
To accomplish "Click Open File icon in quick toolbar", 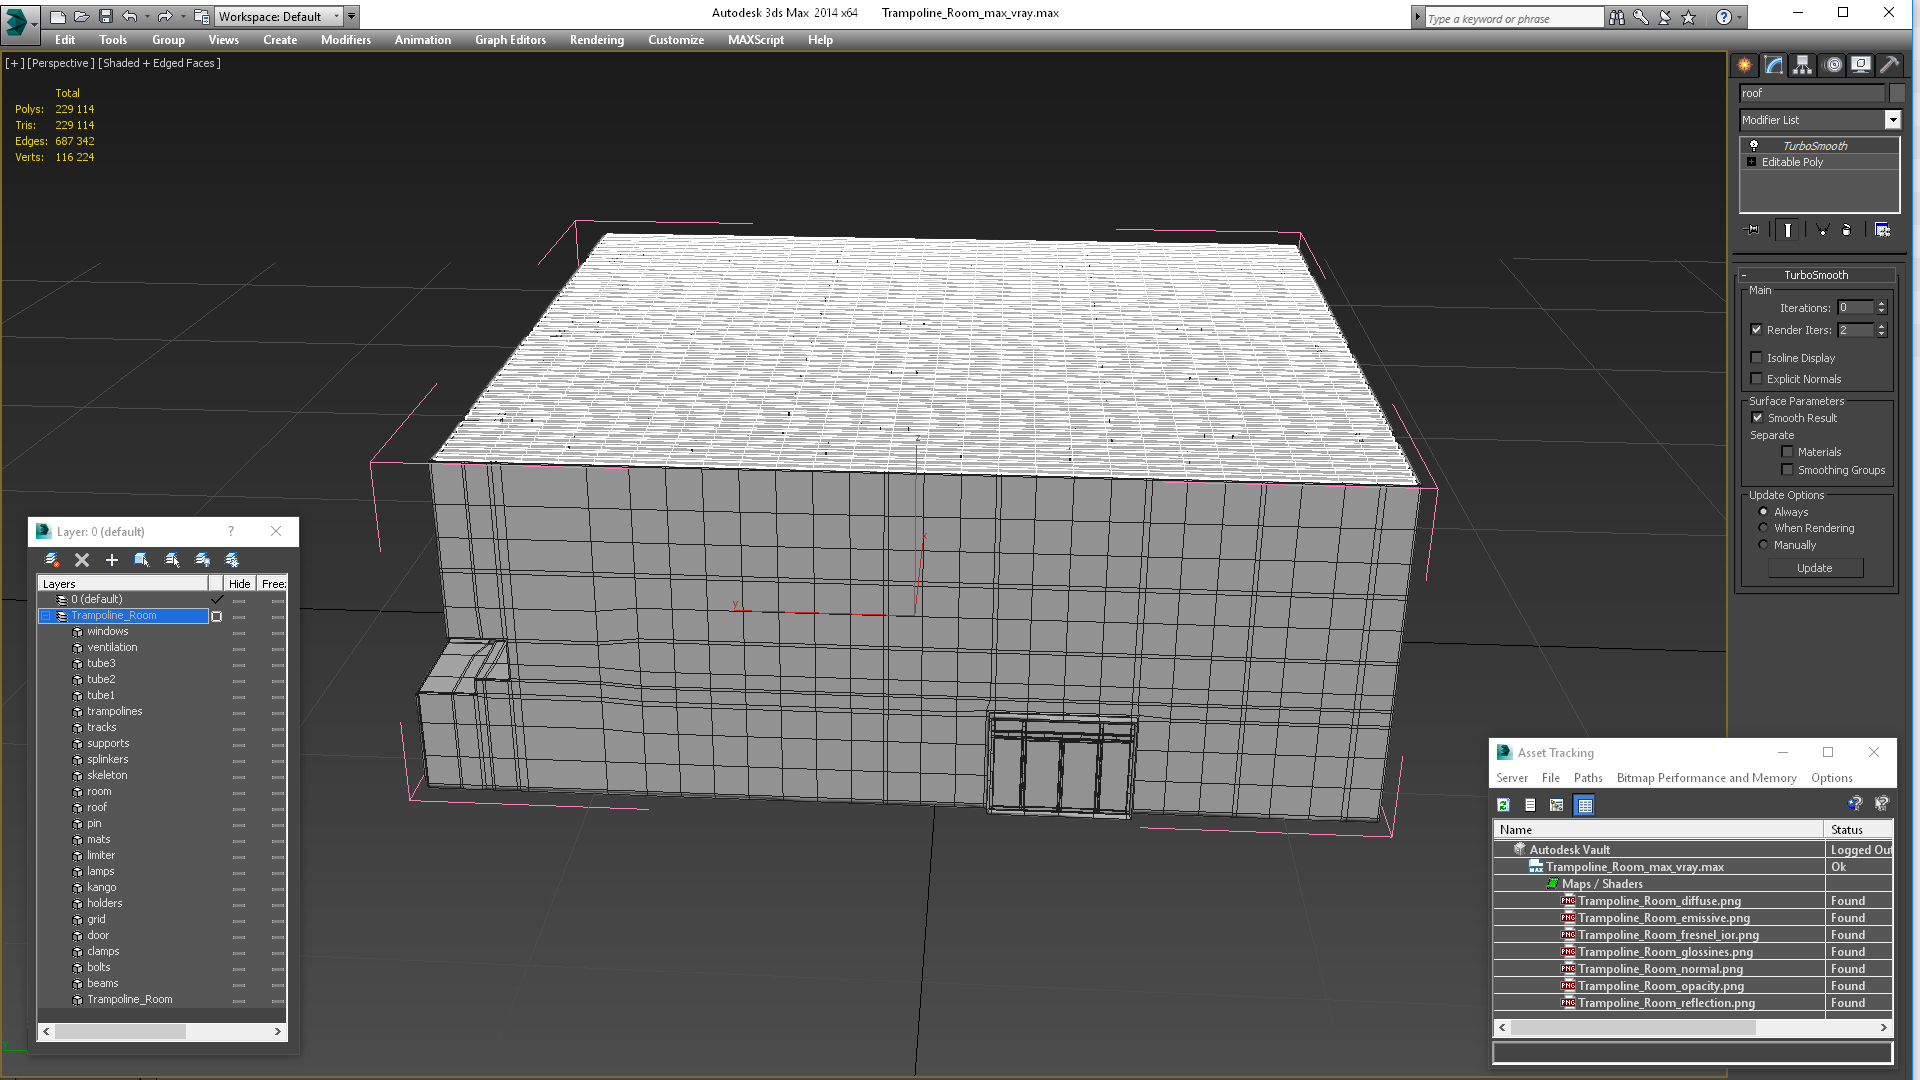I will pyautogui.click(x=81, y=16).
